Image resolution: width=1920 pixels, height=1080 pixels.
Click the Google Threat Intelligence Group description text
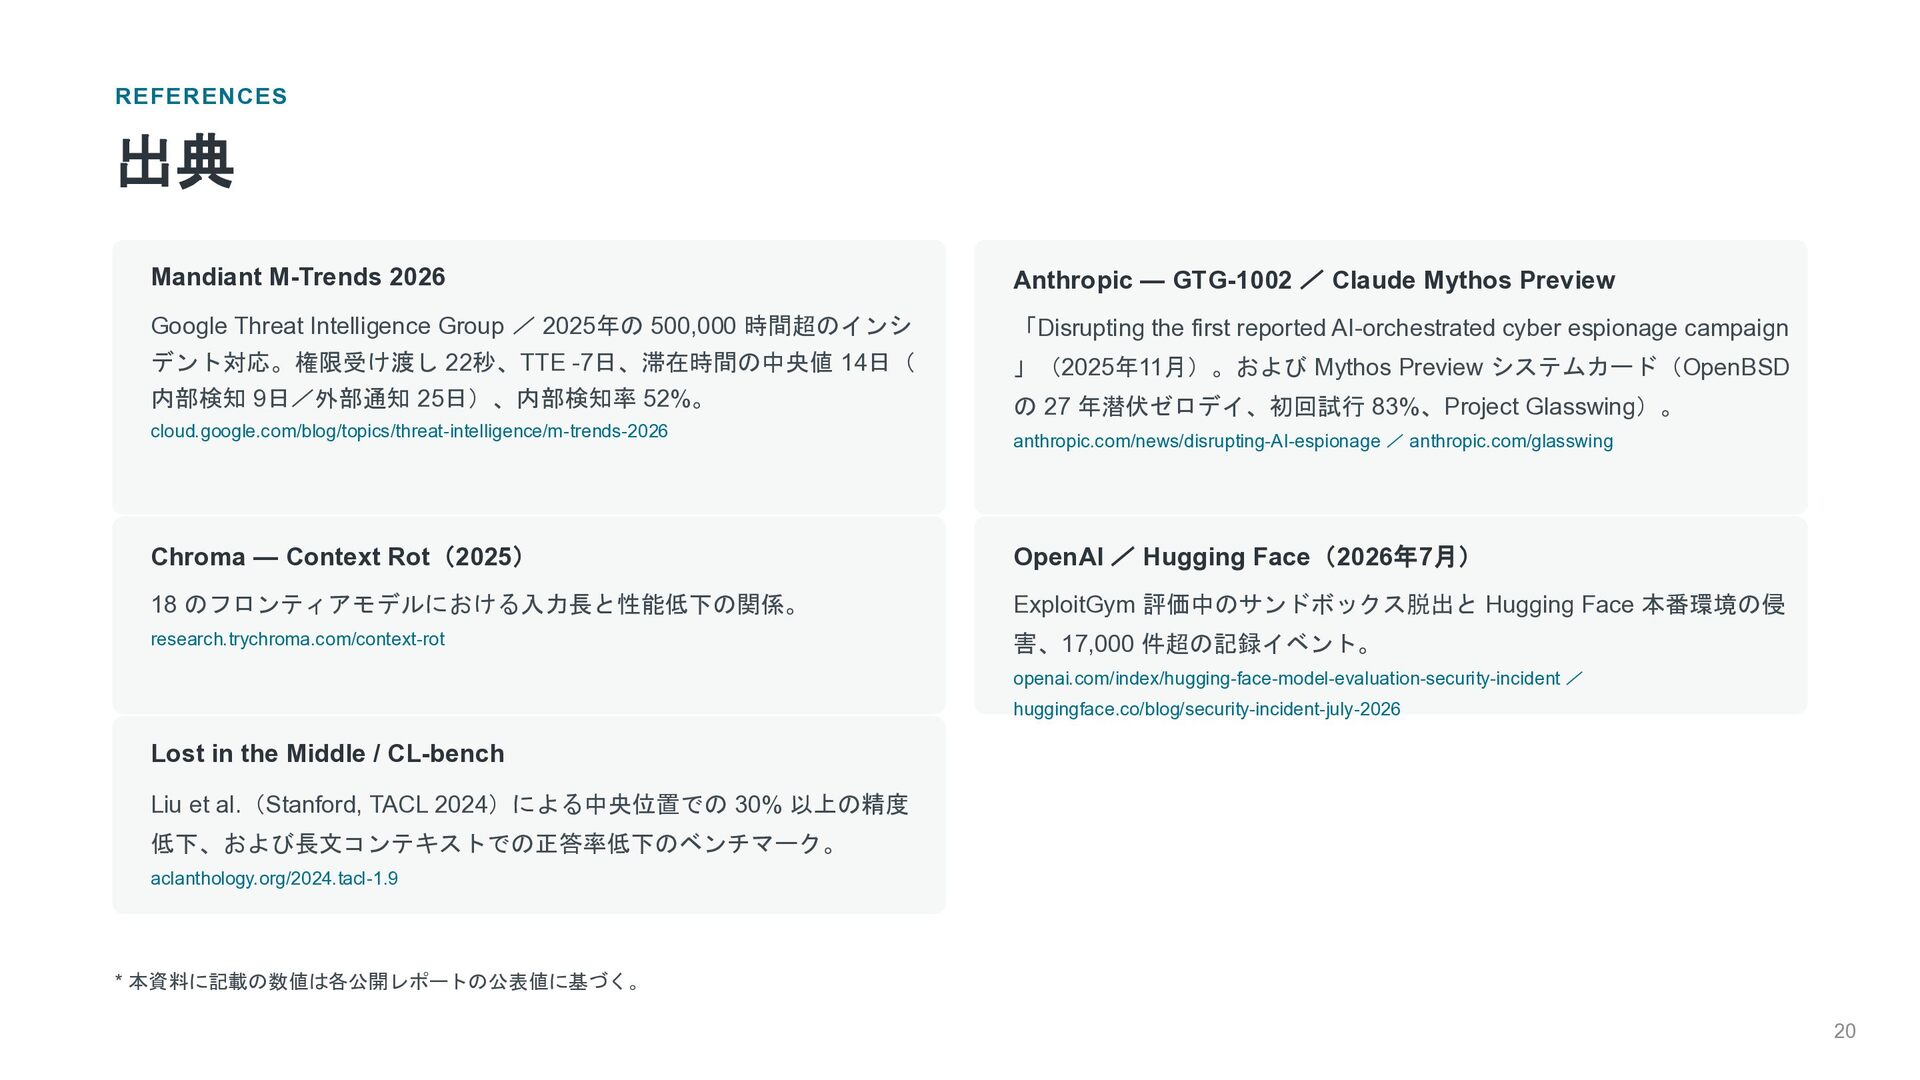coord(533,362)
